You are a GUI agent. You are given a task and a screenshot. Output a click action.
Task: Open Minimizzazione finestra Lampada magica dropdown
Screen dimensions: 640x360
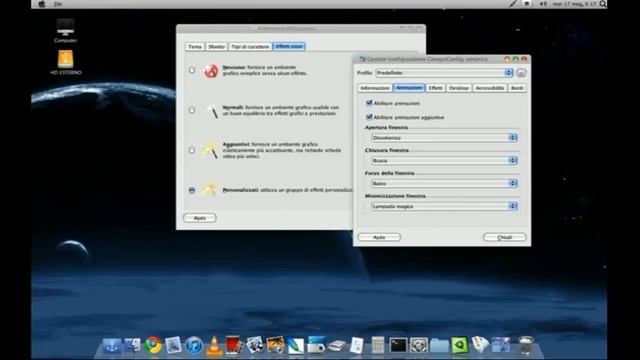pyautogui.click(x=444, y=207)
